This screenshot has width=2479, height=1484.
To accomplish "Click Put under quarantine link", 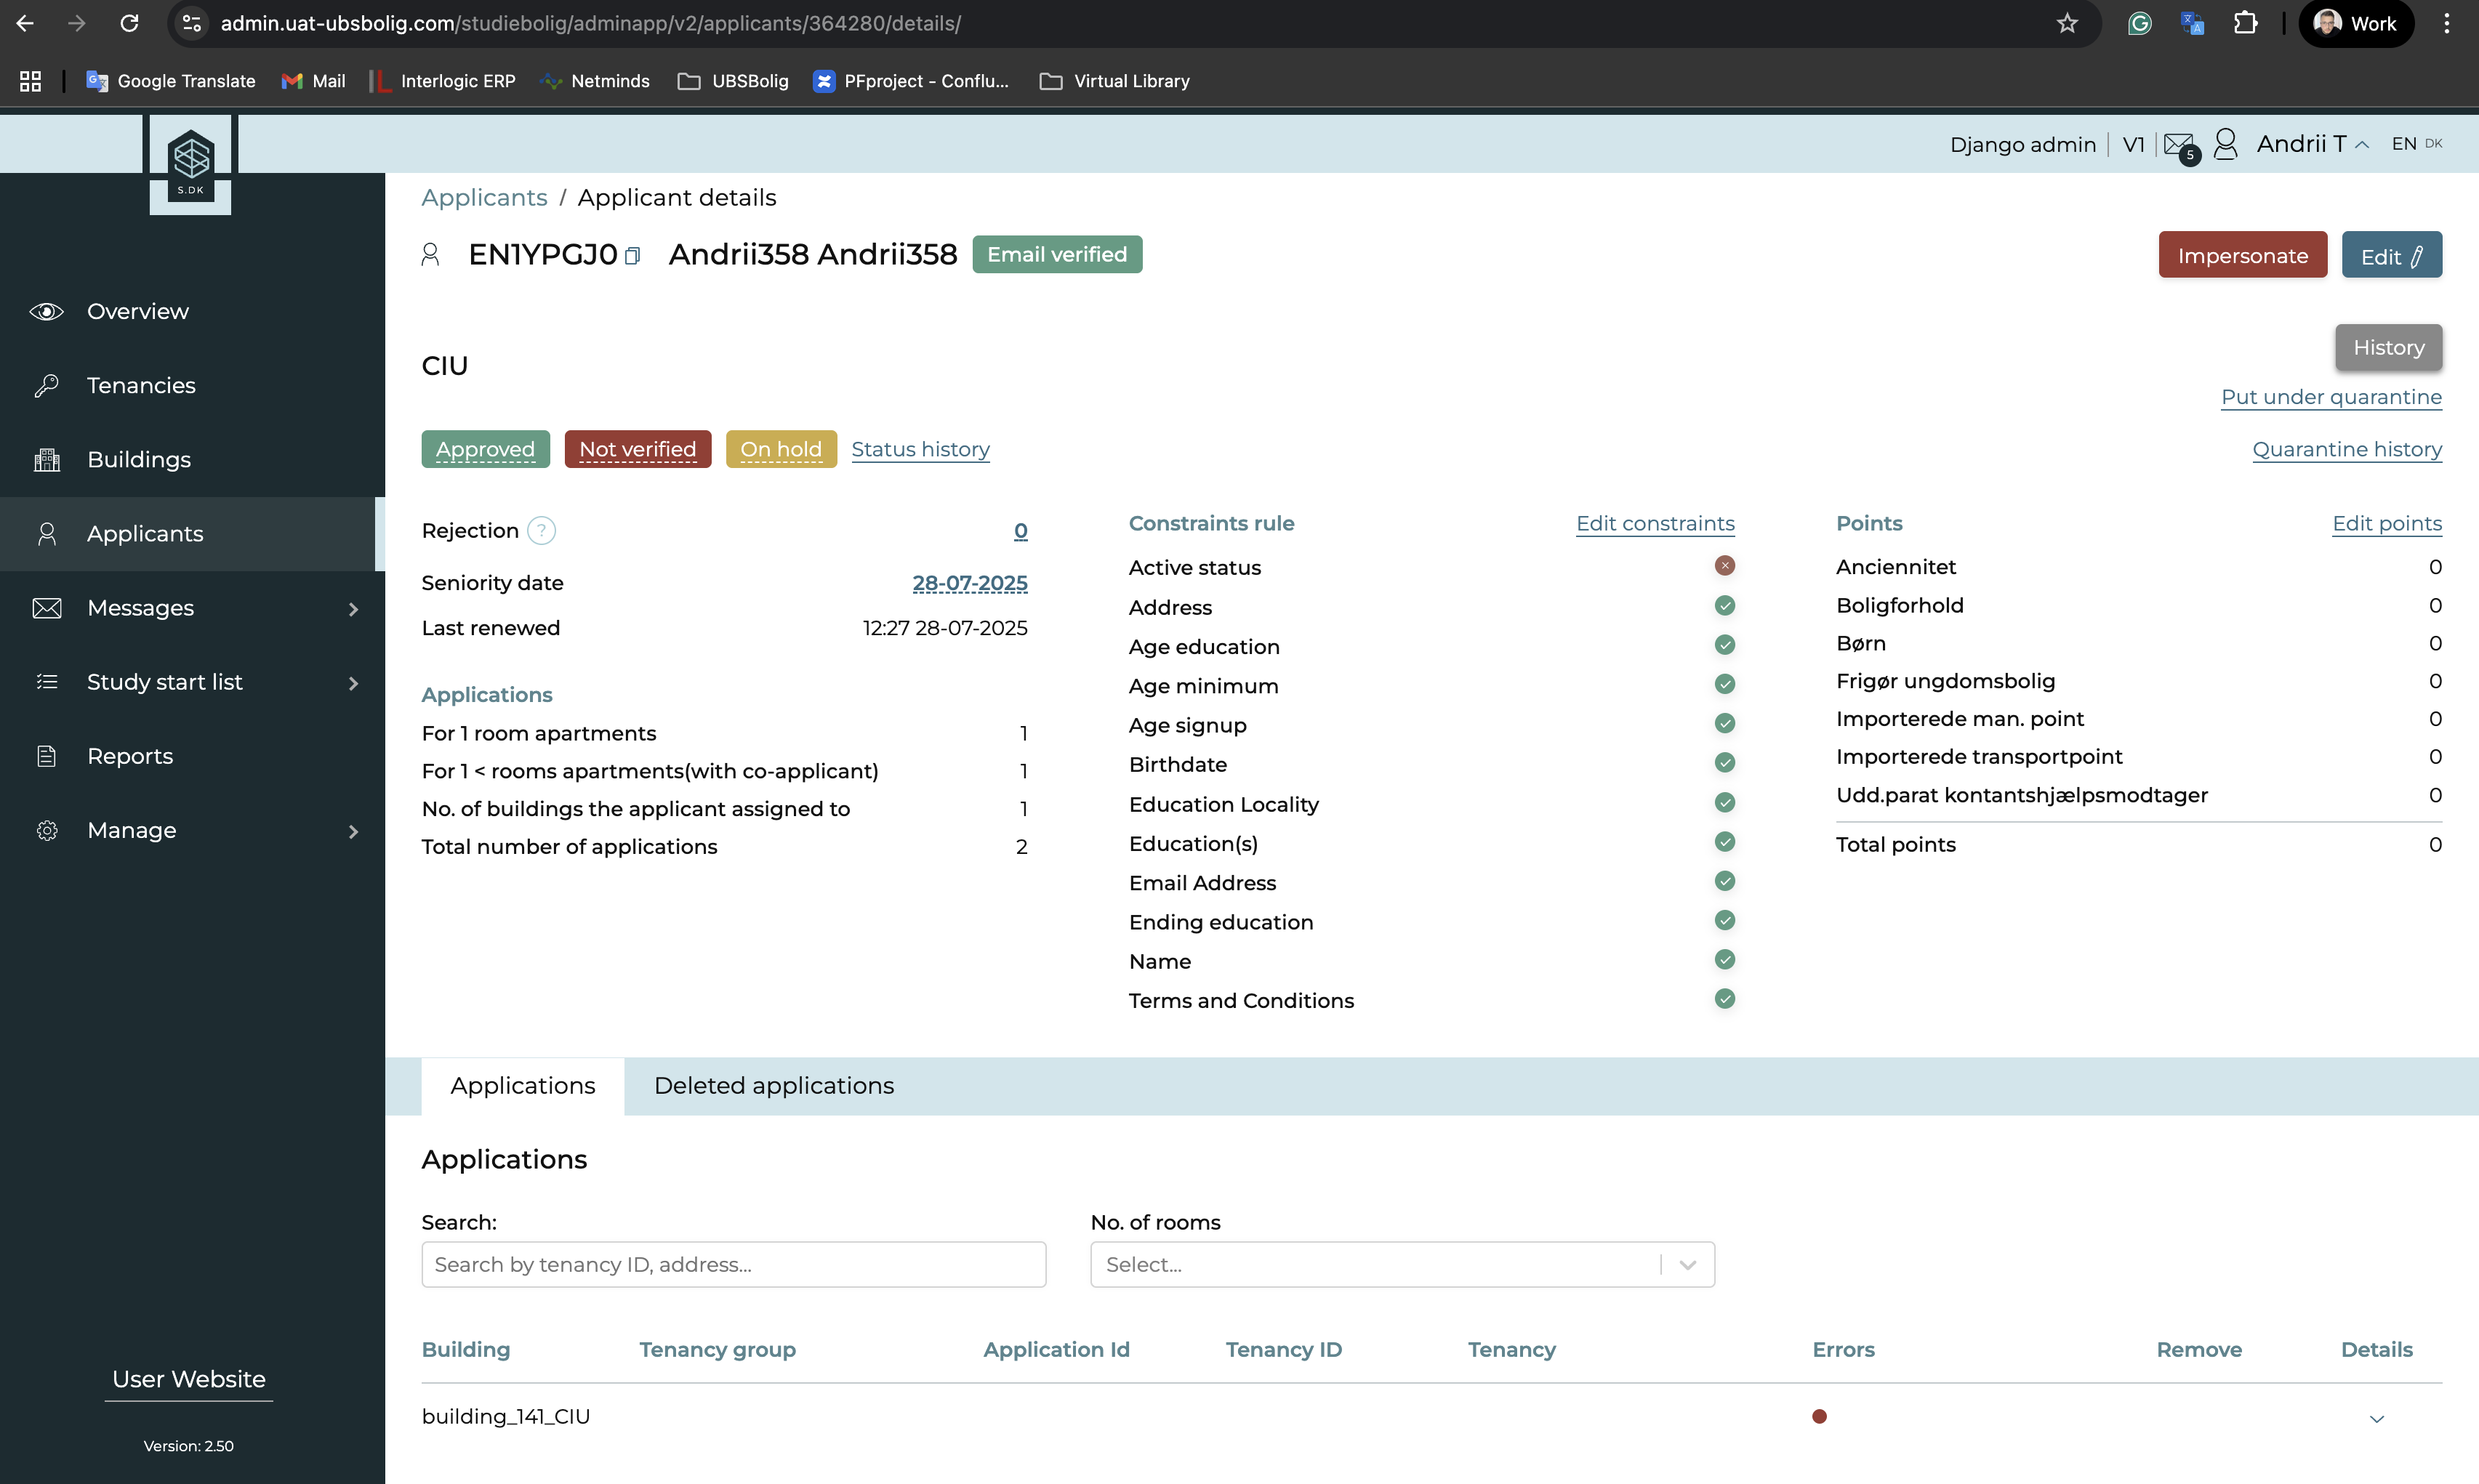I will (x=2331, y=397).
